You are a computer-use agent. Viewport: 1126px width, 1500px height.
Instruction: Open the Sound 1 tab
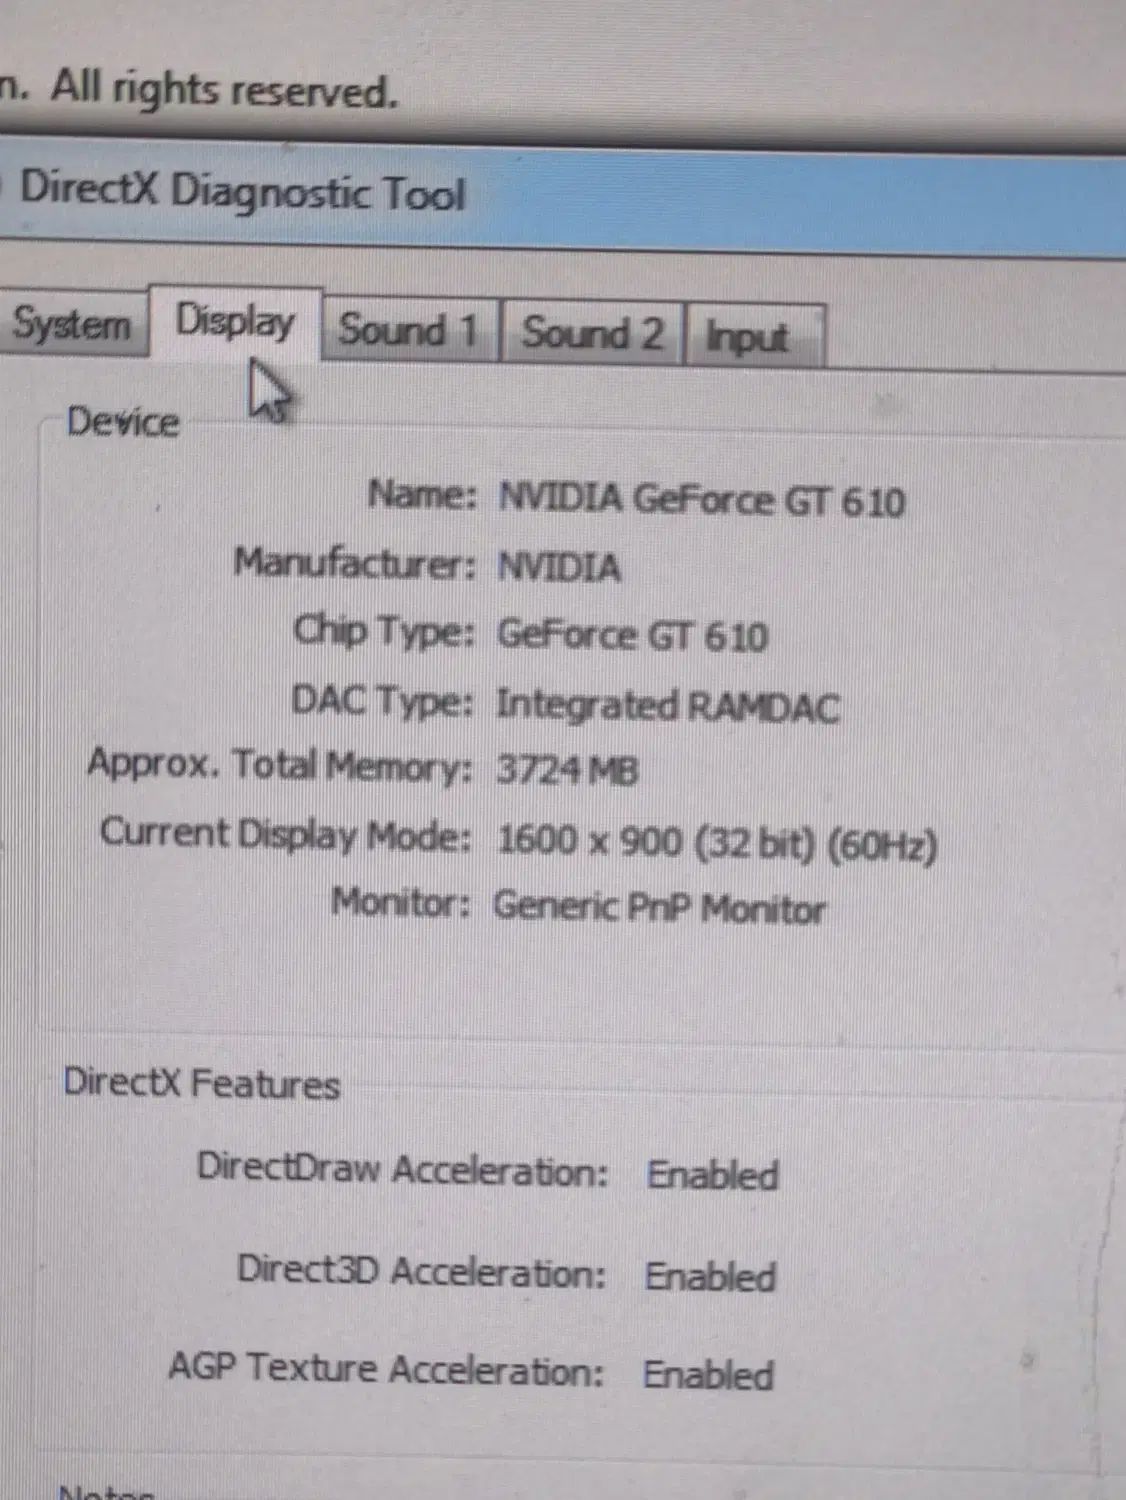(410, 330)
